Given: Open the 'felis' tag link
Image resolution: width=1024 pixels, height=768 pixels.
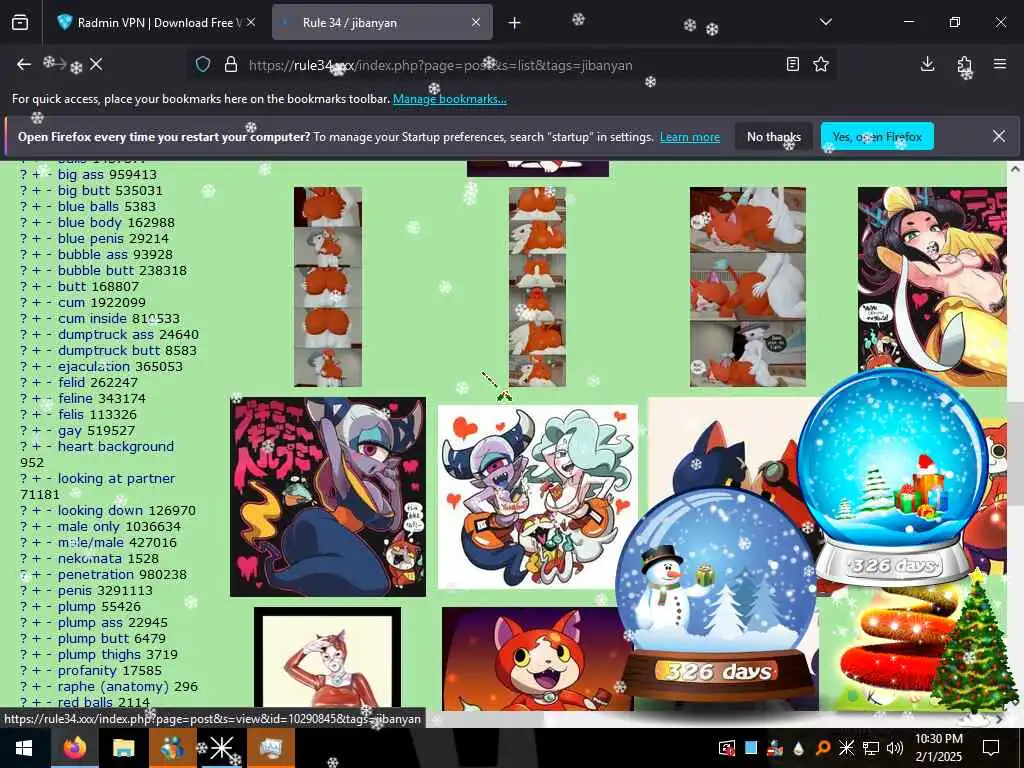Looking at the screenshot, I should pos(71,415).
